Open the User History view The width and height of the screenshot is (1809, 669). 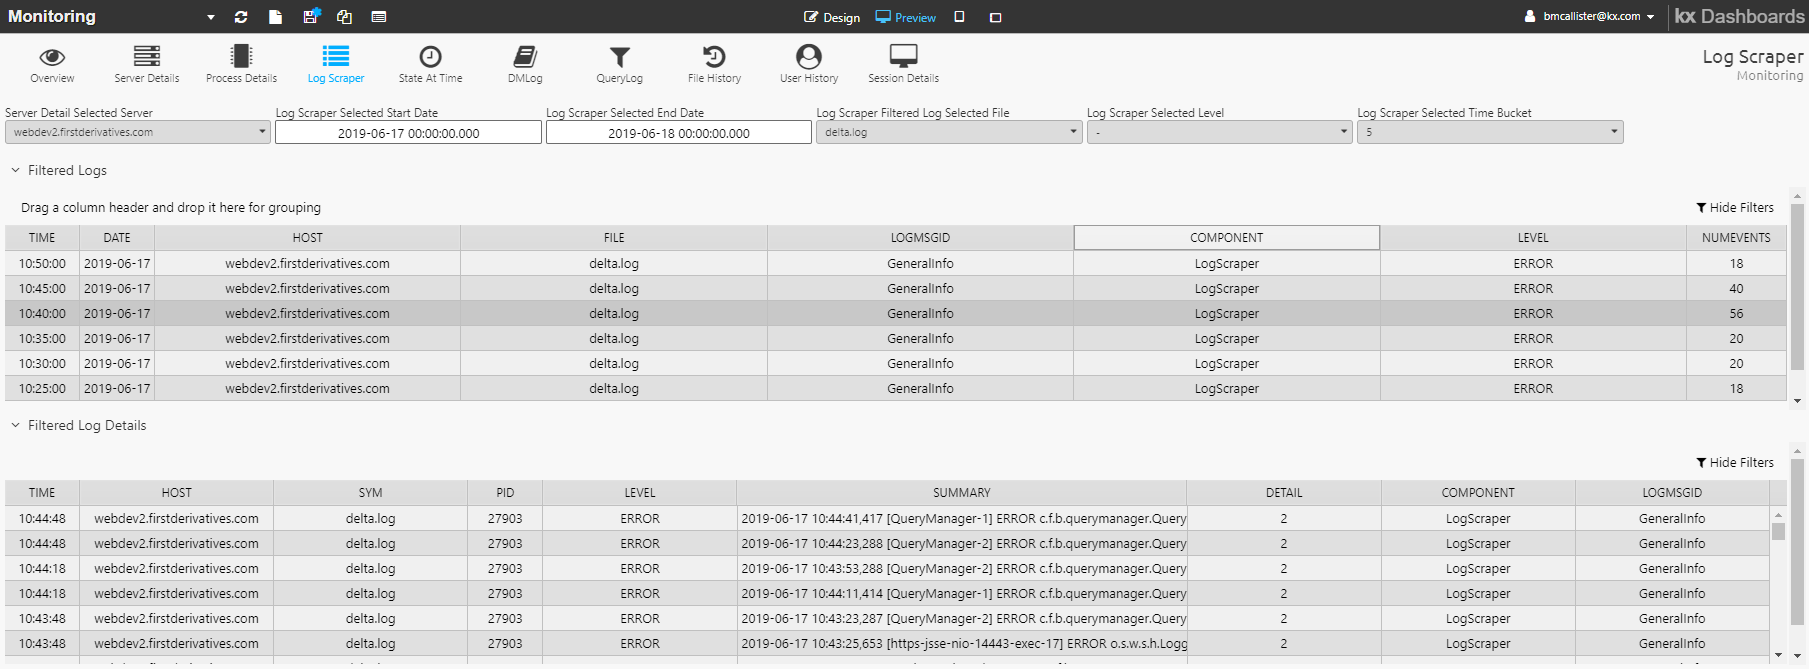(x=809, y=64)
